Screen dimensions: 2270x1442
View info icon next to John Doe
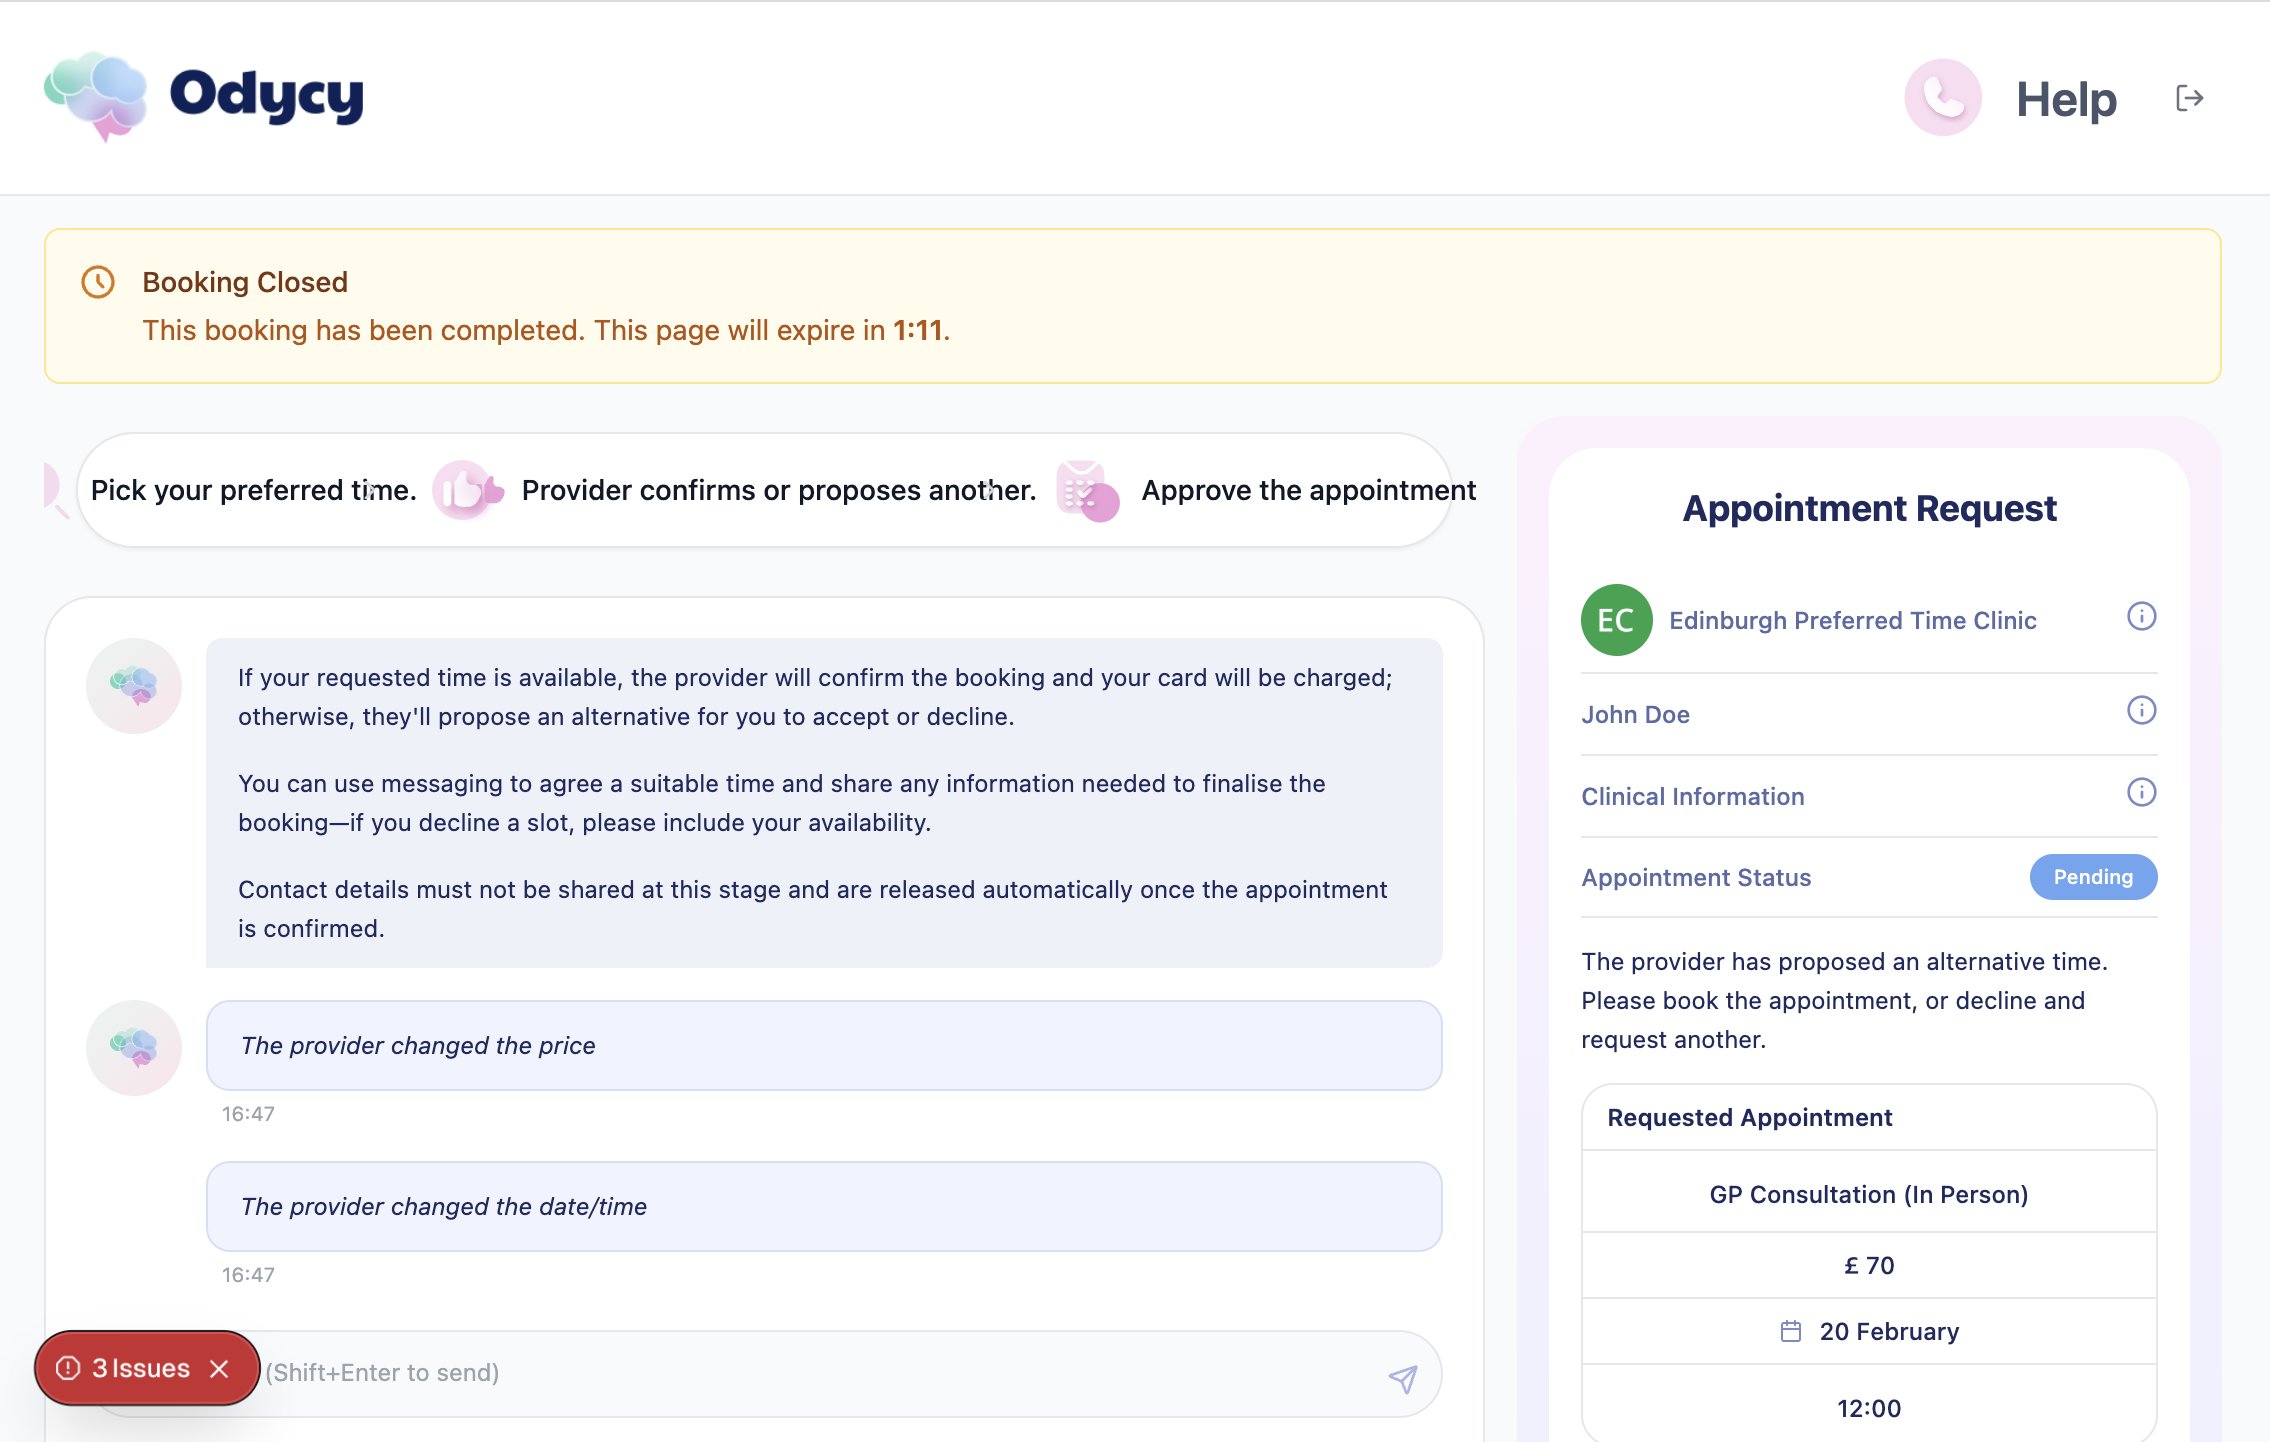pos(2142,711)
